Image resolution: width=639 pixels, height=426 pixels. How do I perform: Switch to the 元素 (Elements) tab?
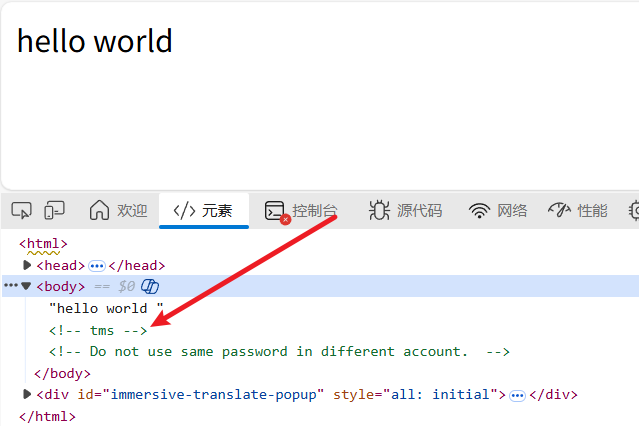[203, 210]
